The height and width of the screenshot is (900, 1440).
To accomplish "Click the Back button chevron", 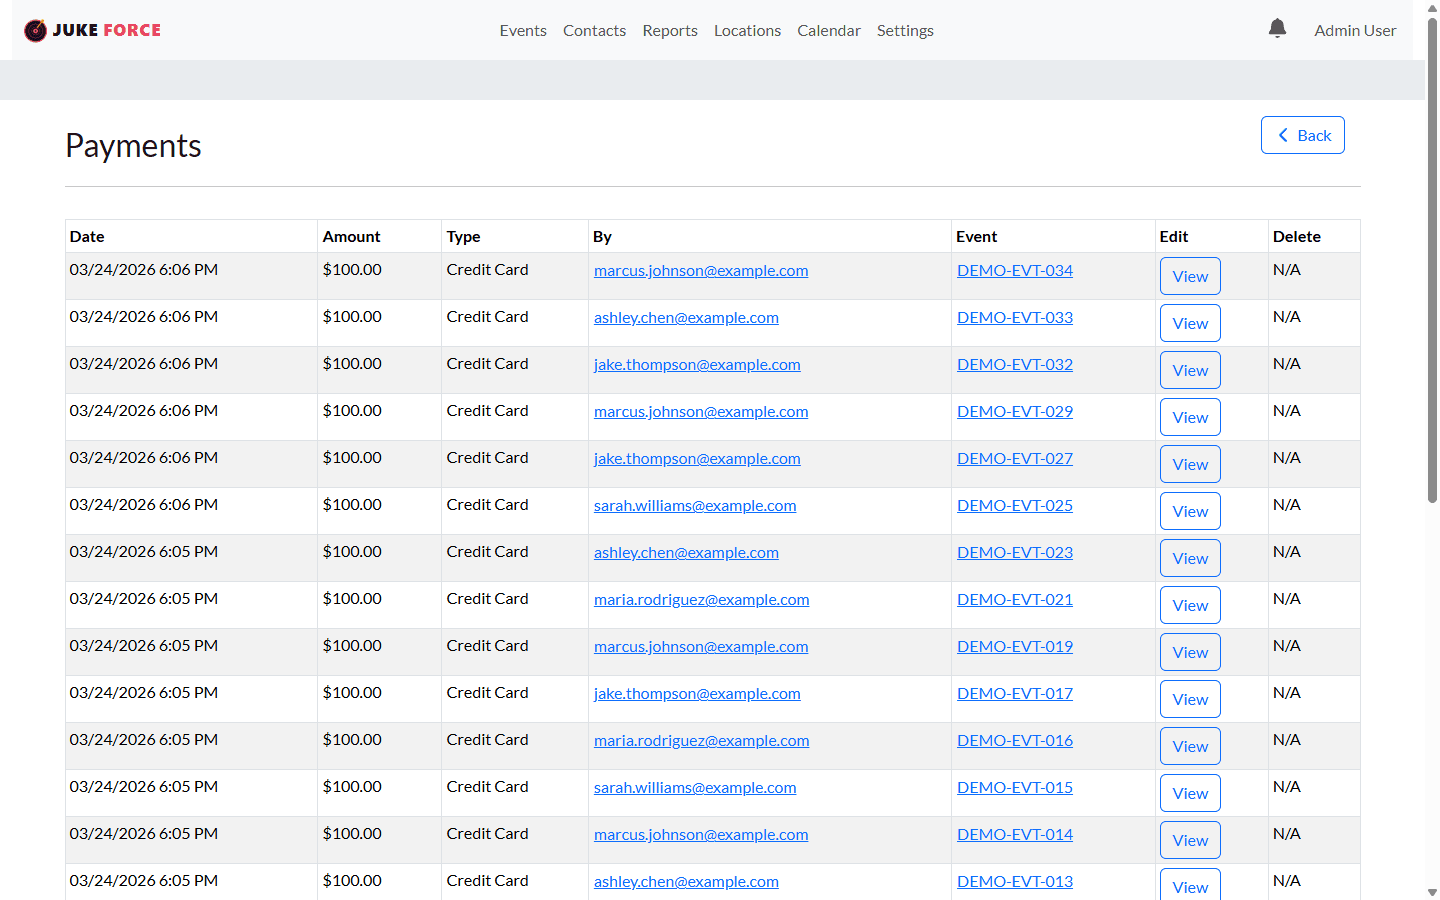I will 1283,135.
